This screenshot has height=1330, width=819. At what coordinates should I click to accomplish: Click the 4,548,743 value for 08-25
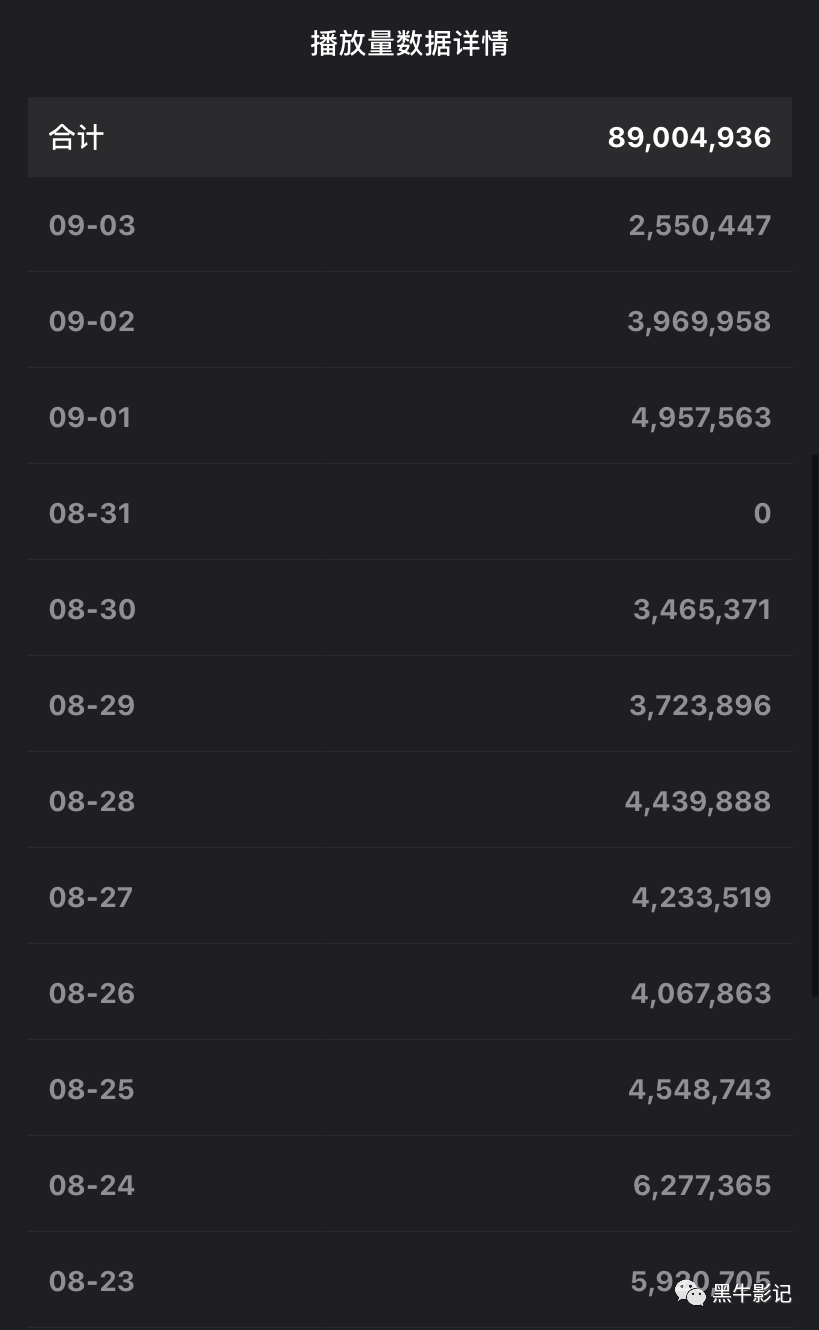(x=700, y=1089)
